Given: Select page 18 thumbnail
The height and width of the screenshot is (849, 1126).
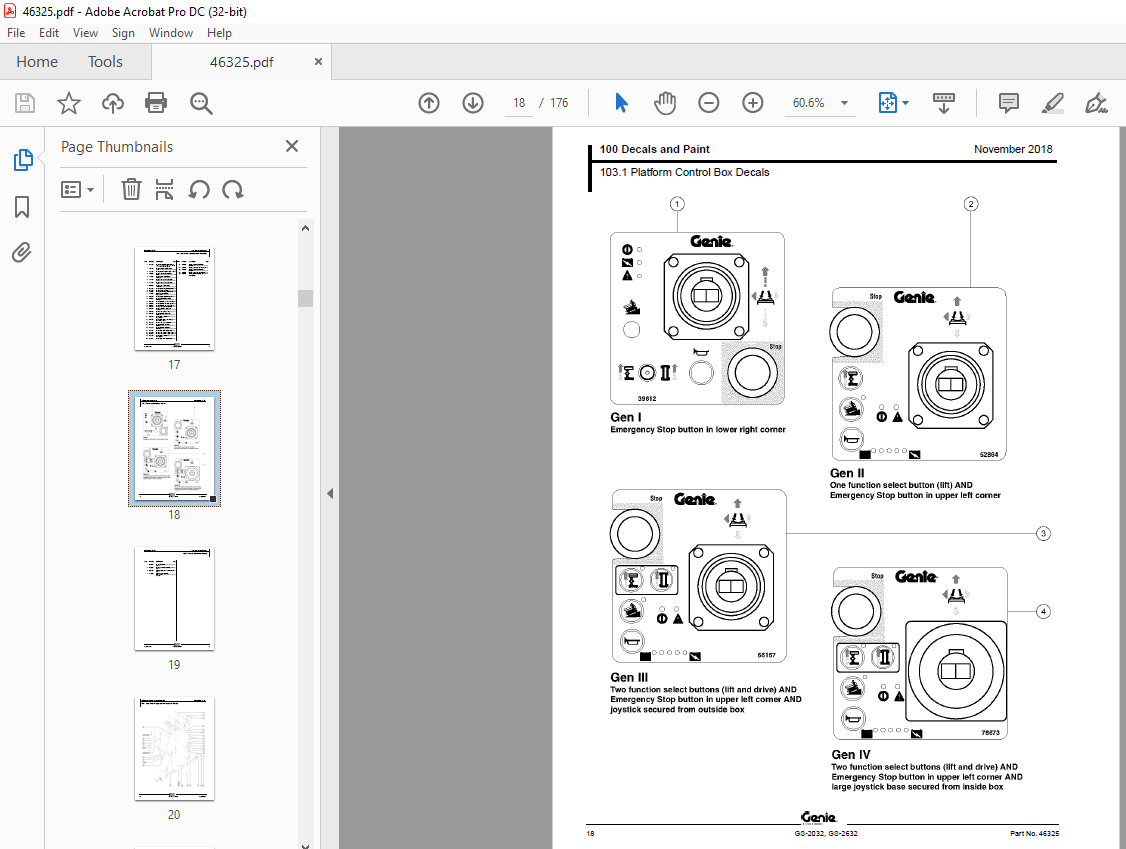Looking at the screenshot, I should point(175,448).
